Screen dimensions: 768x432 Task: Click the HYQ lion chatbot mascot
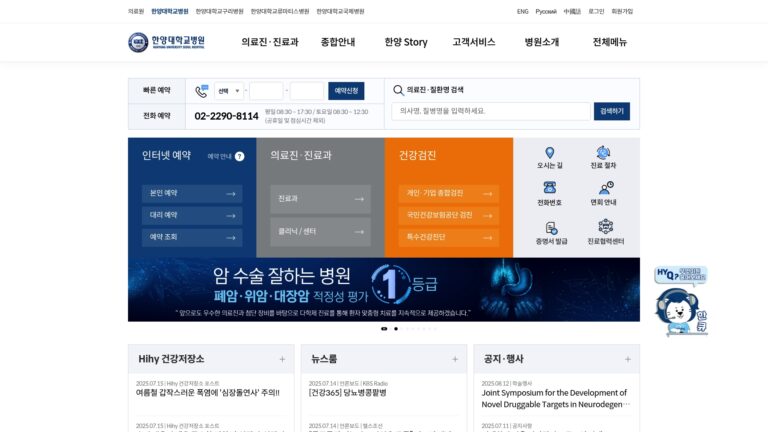coord(681,301)
